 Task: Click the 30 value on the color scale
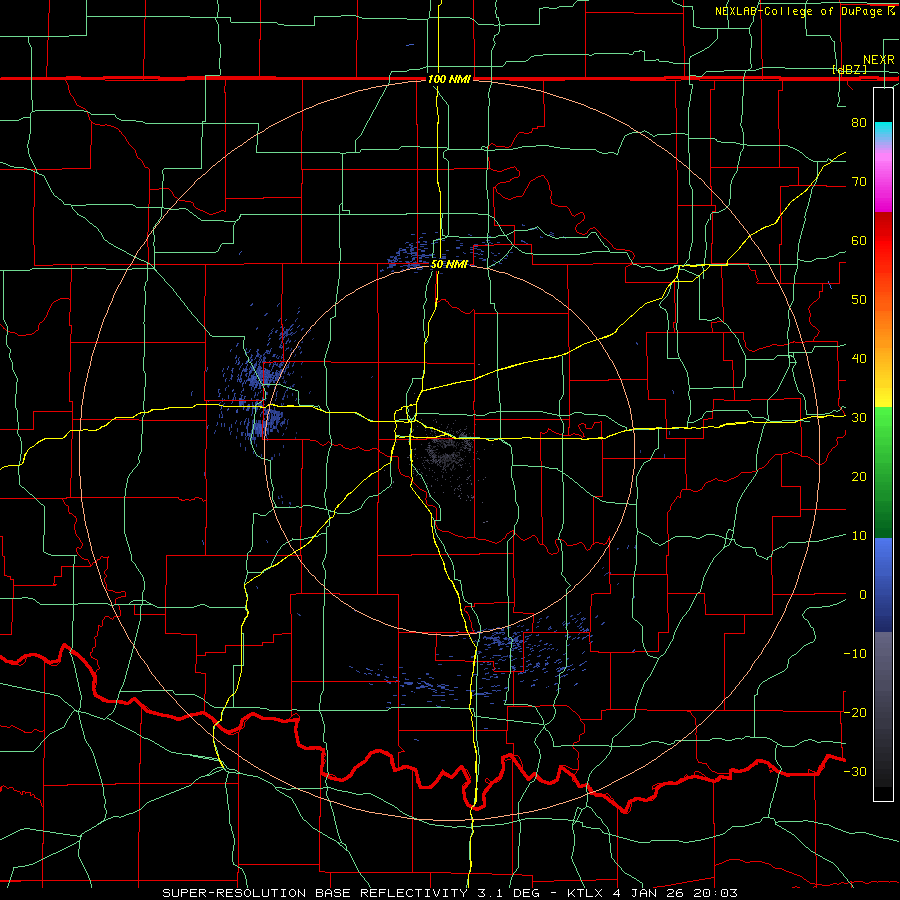(859, 417)
